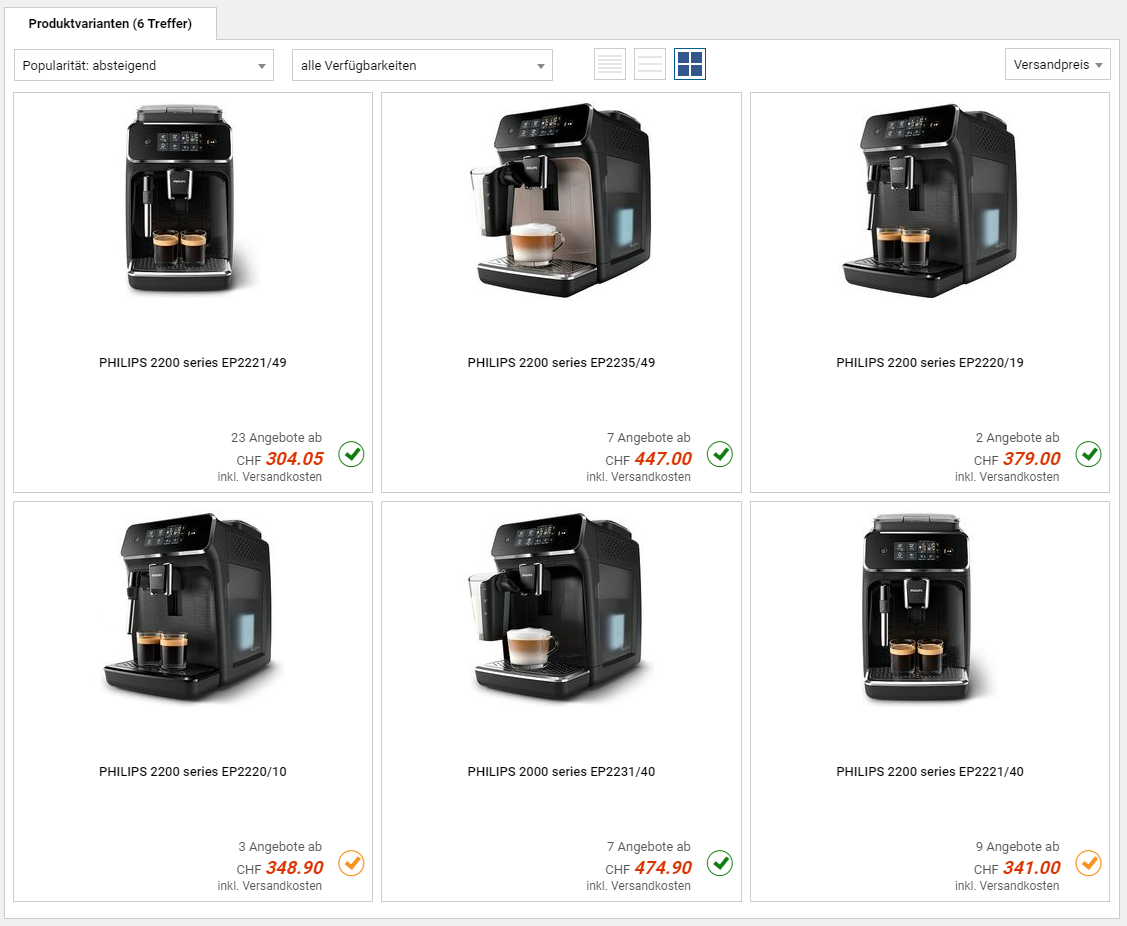
Task: Click green availability checkmark for EP2221/49
Action: point(351,454)
